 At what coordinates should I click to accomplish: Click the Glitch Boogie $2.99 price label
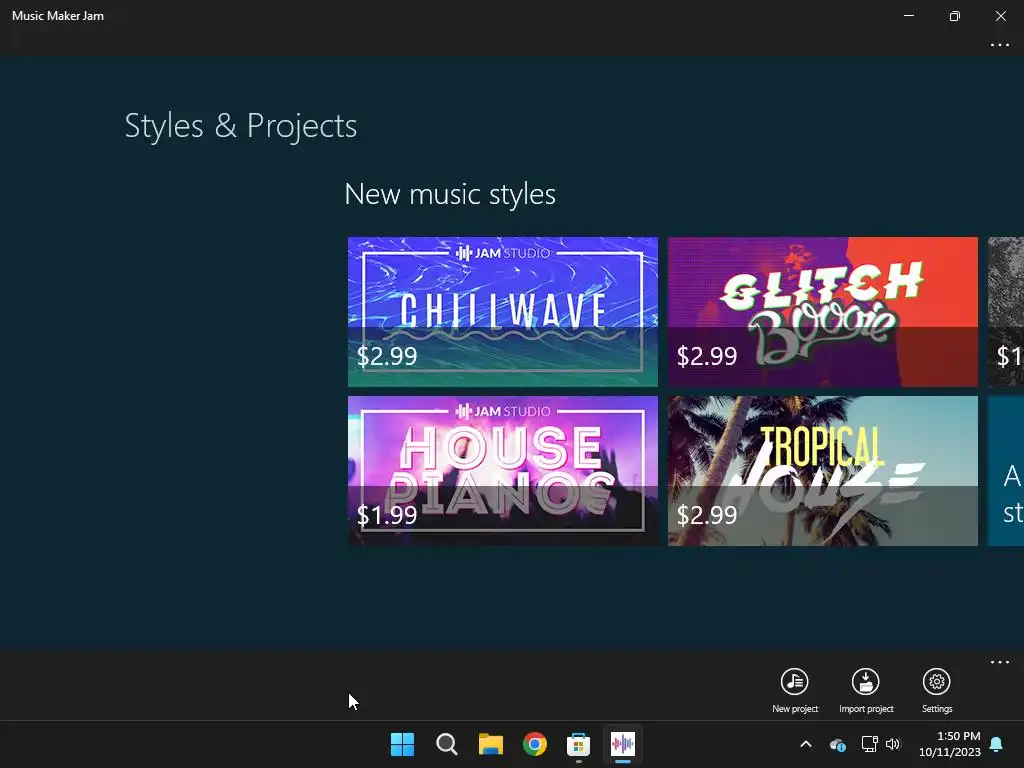click(707, 356)
